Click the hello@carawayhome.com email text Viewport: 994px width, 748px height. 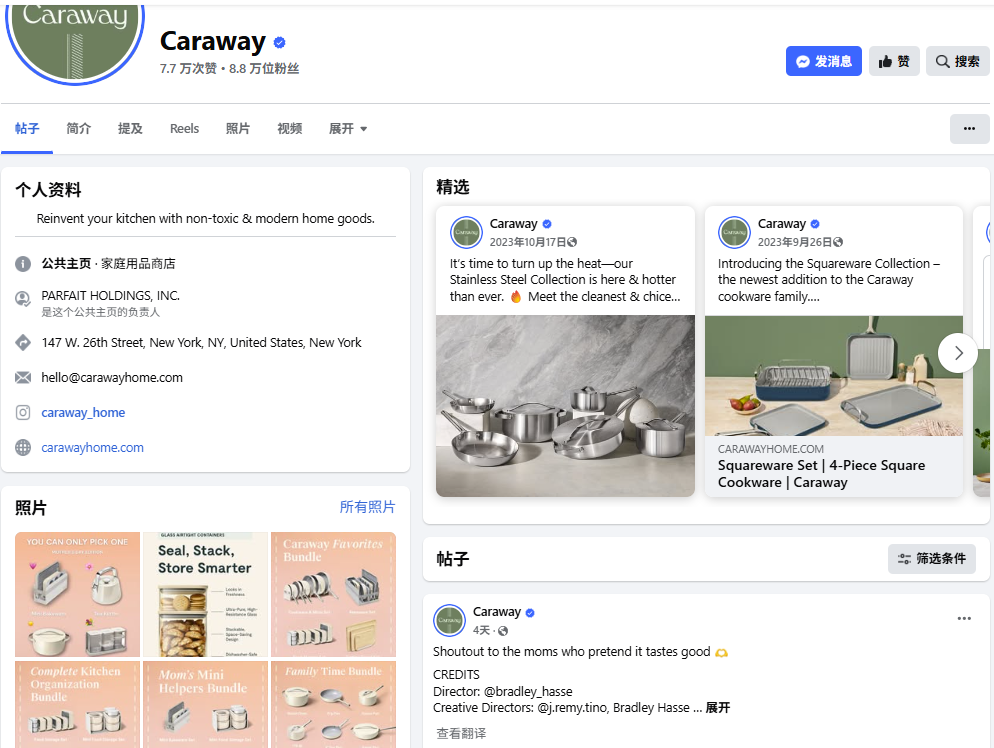tap(112, 378)
